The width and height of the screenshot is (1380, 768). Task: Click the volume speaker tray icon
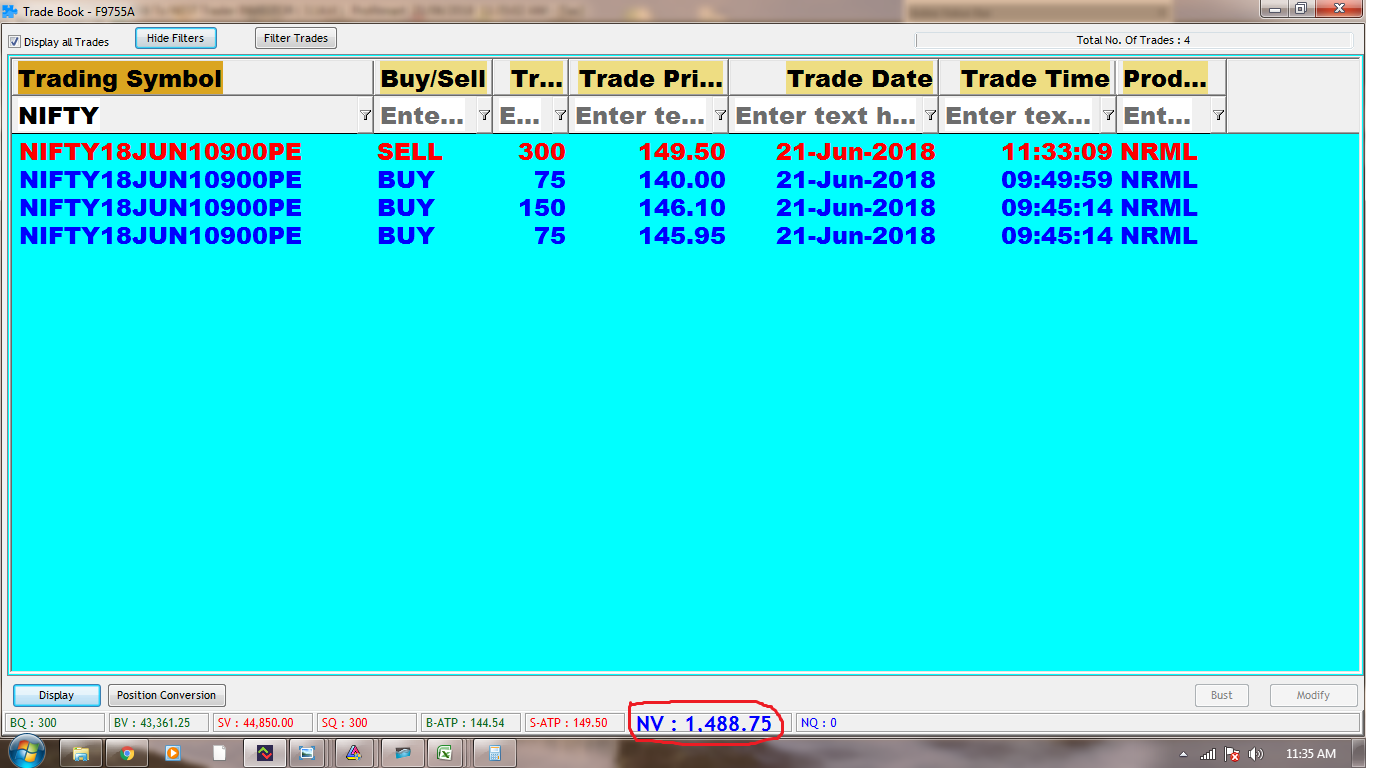coord(1256,754)
